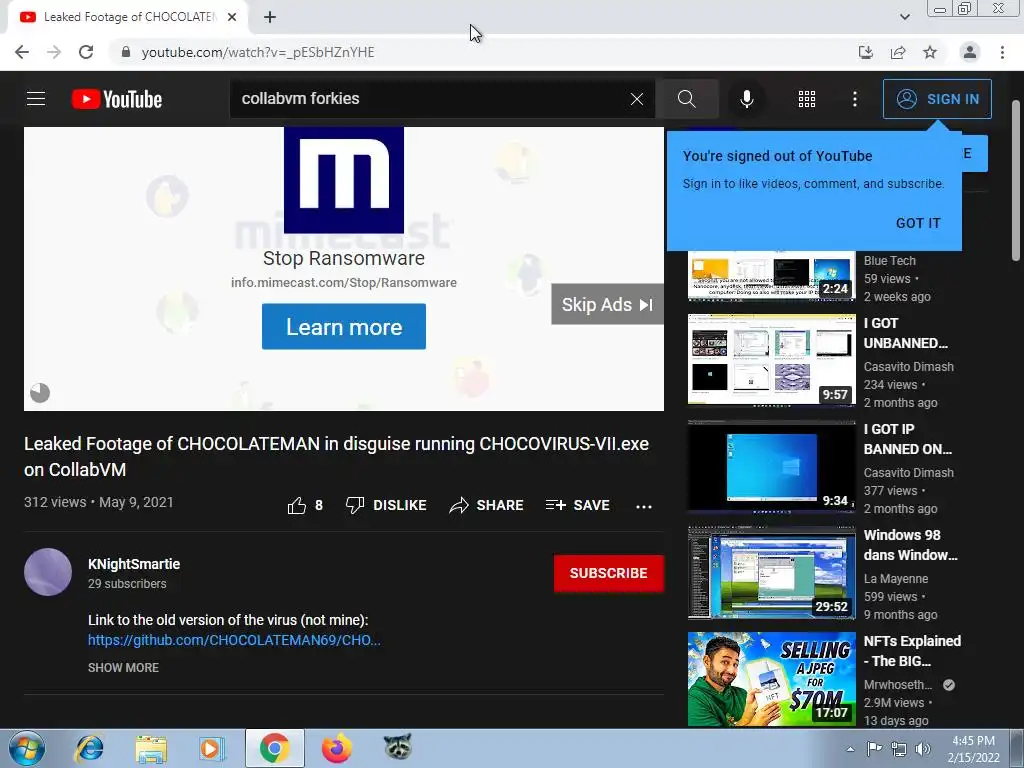Select the Leaked Footage of CHOCOLATEMAN tab
Viewport: 1024px width, 768px height.
pos(128,18)
